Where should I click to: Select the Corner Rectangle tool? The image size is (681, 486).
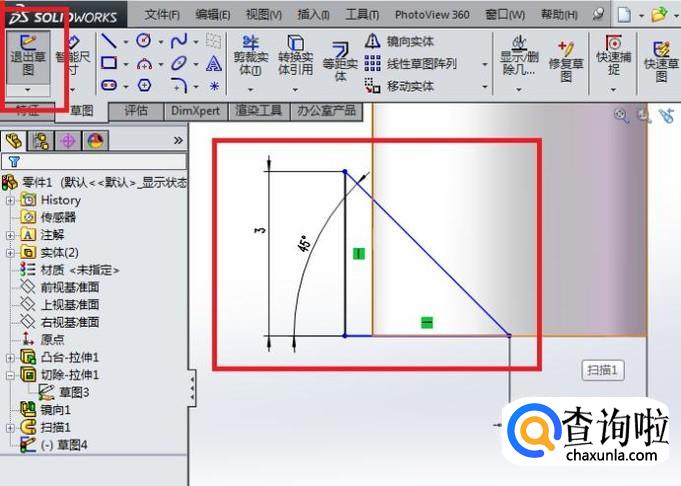click(109, 63)
